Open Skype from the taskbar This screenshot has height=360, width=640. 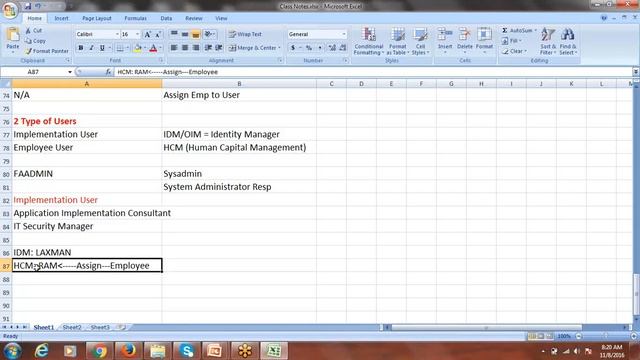click(187, 351)
